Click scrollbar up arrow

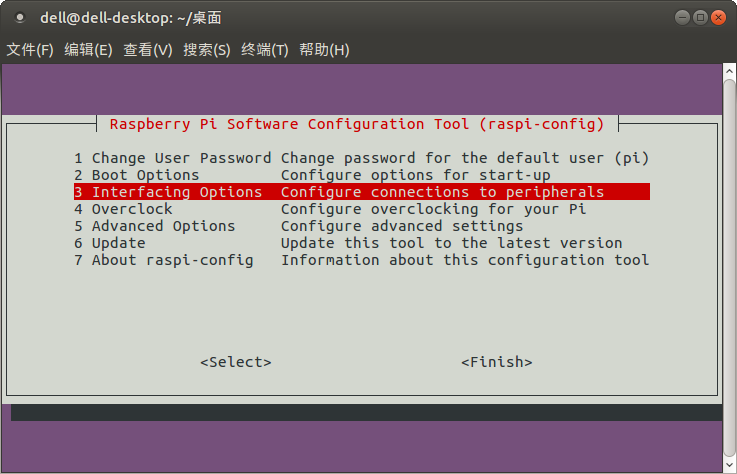coord(729,71)
